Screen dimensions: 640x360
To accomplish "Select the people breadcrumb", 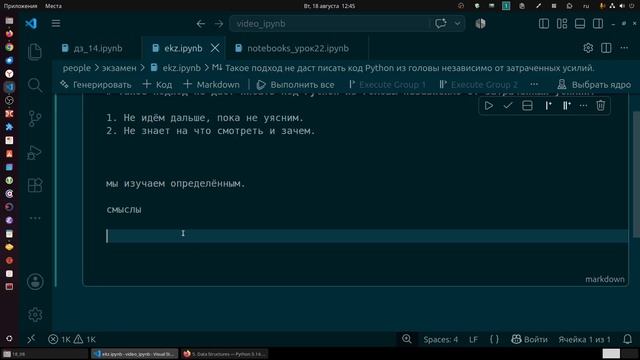I will [x=77, y=68].
